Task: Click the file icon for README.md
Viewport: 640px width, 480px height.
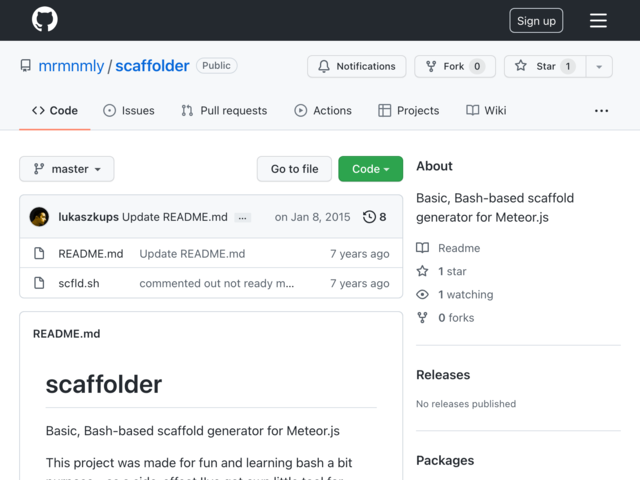Action: [39, 253]
